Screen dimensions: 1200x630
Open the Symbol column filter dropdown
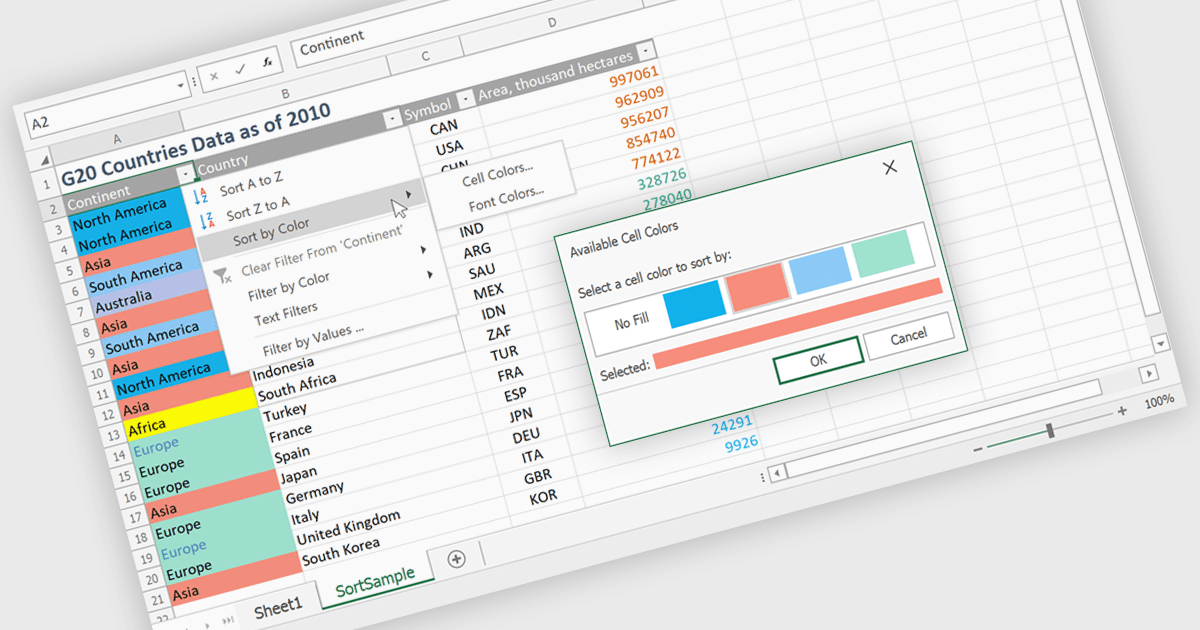465,100
